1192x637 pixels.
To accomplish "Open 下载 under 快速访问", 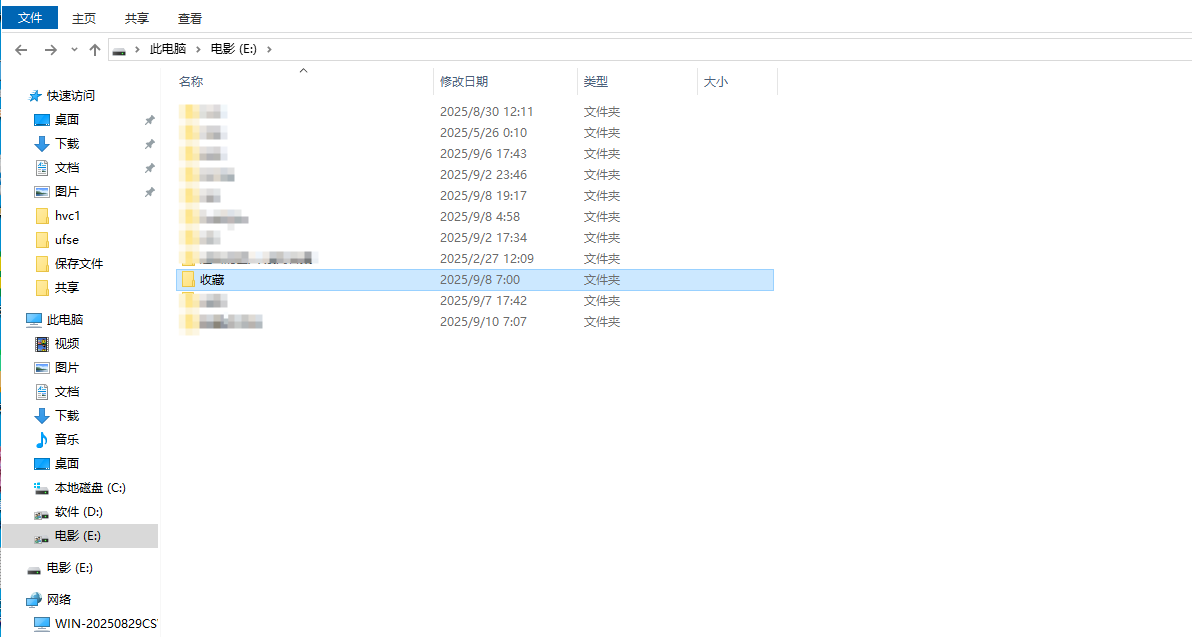I will coord(67,144).
